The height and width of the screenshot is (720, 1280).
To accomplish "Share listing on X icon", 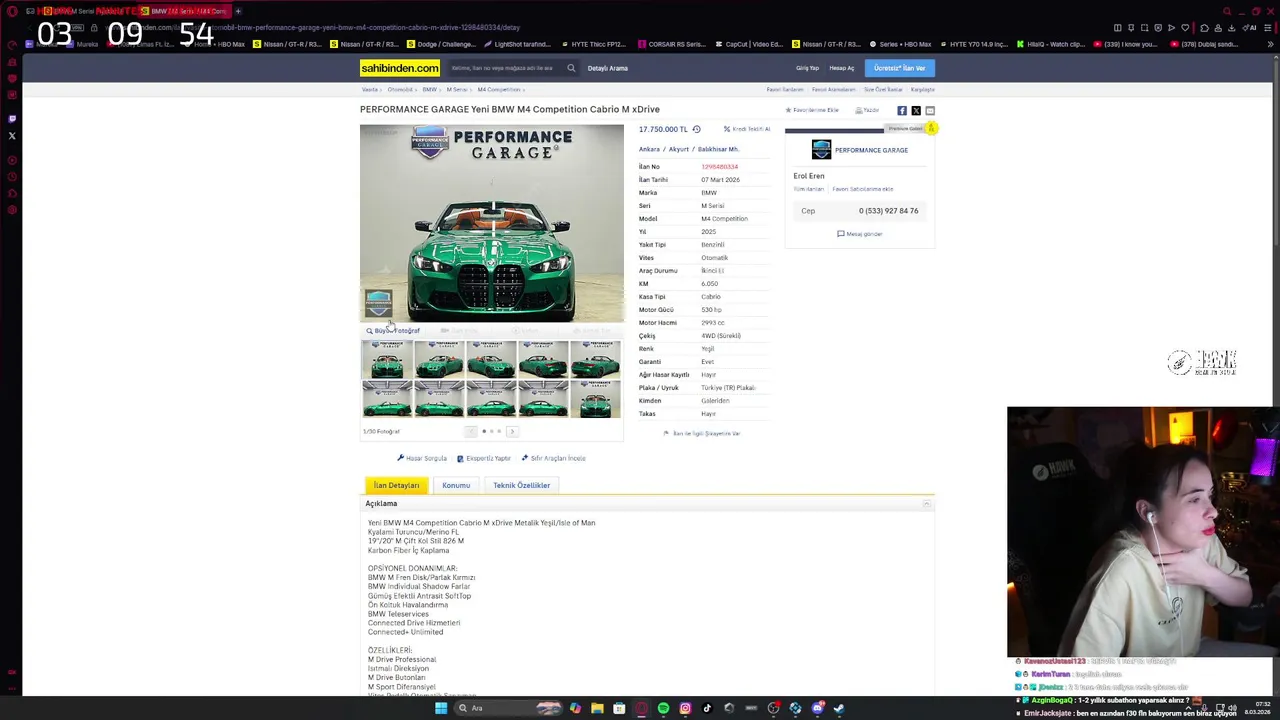I will tap(916, 110).
